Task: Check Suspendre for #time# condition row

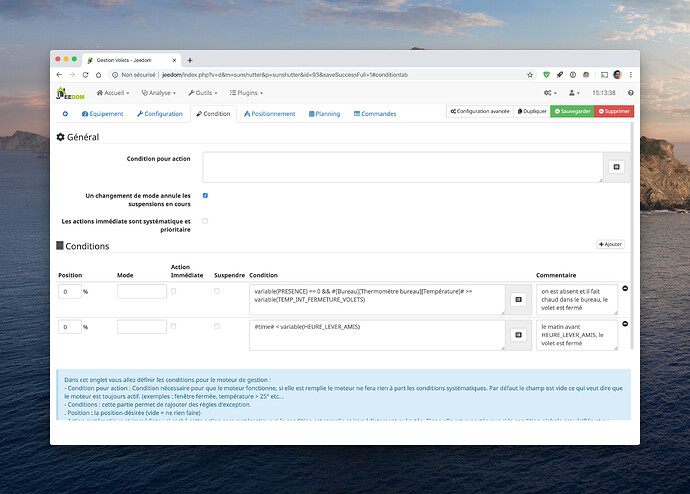Action: pyautogui.click(x=217, y=326)
